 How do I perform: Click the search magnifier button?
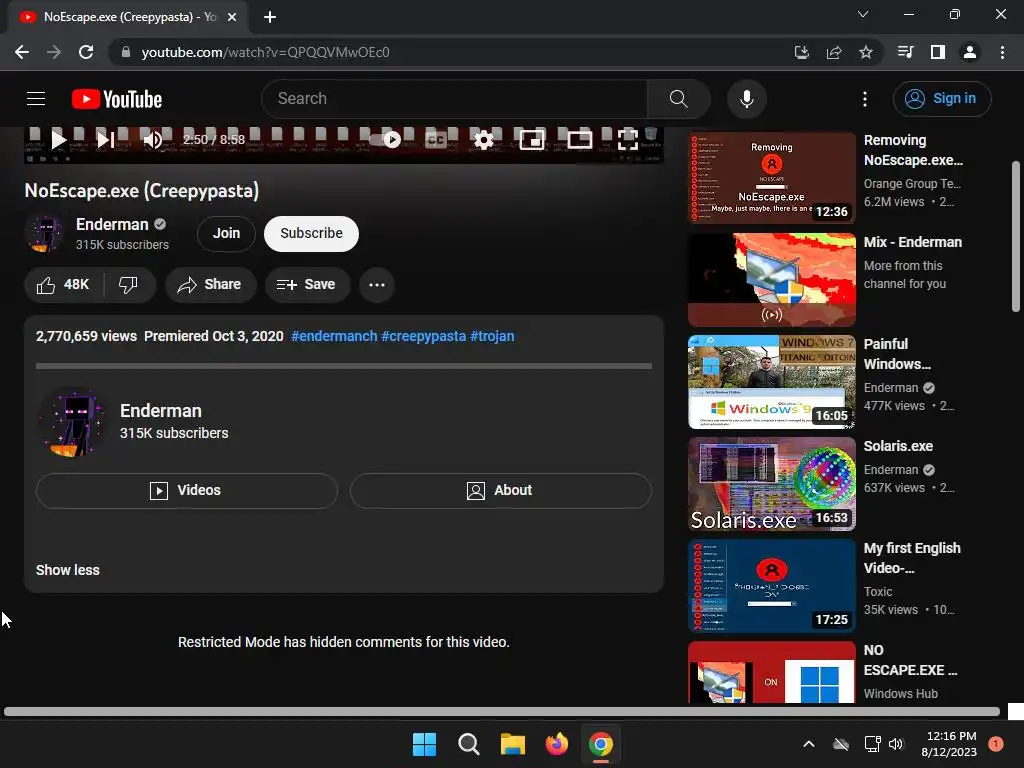[679, 99]
